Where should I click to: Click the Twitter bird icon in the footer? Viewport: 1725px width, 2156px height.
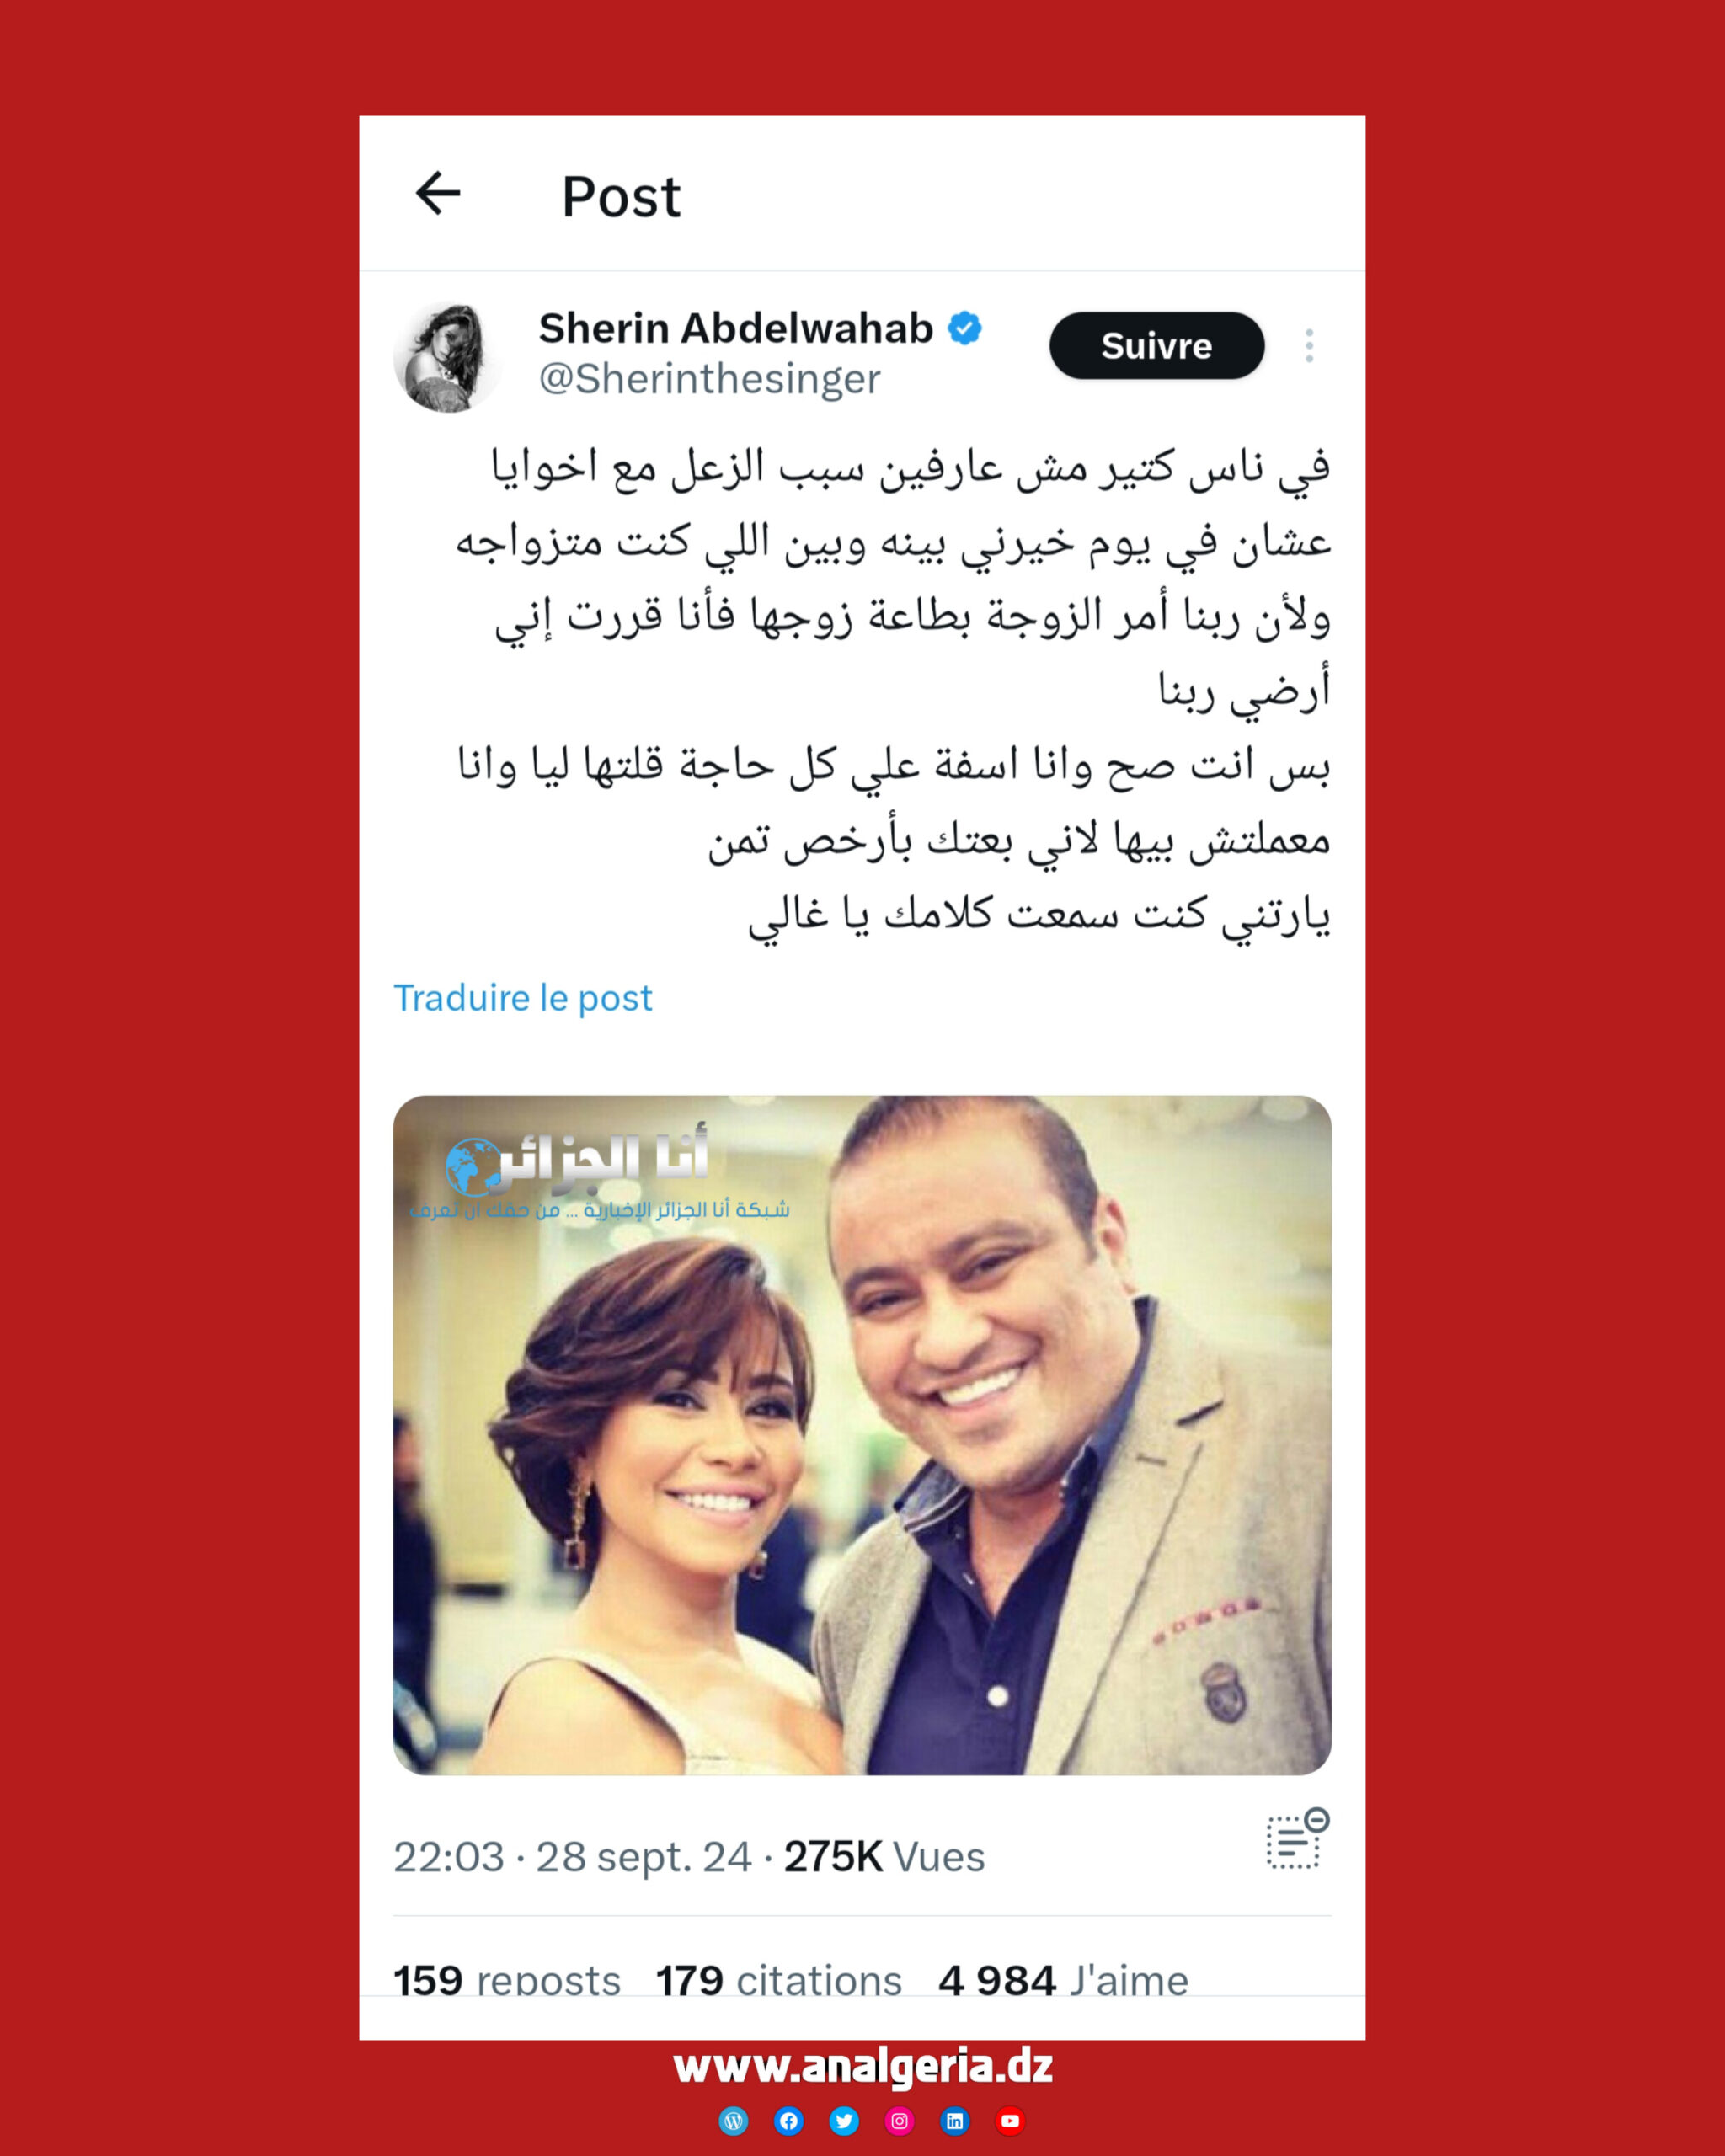coord(844,2121)
